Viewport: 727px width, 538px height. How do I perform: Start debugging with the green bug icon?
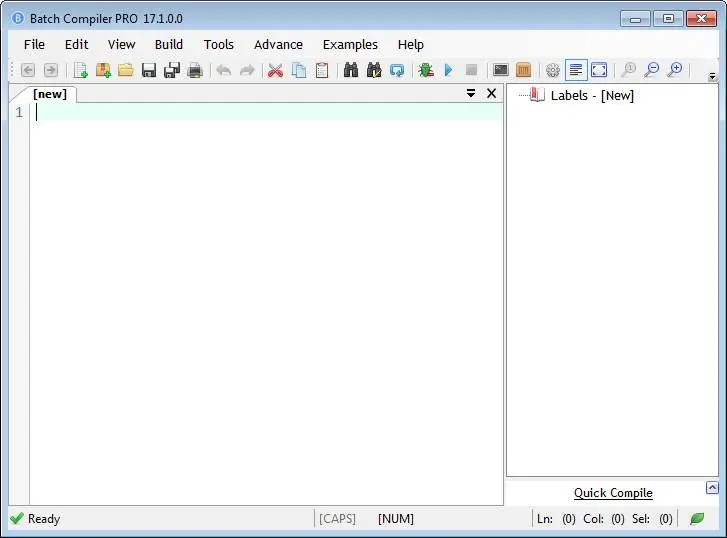click(x=426, y=70)
